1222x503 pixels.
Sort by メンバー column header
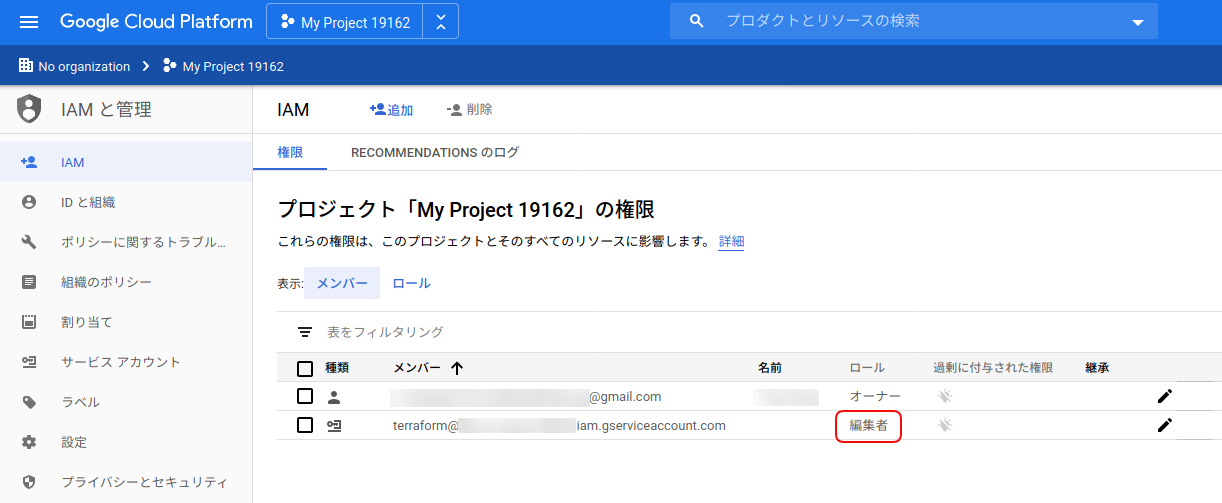(417, 368)
